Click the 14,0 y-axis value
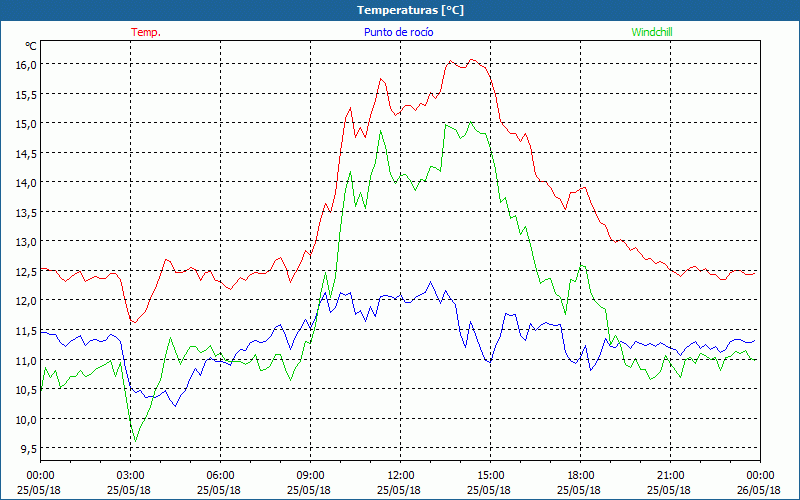This screenshot has width=800, height=500. [26, 183]
